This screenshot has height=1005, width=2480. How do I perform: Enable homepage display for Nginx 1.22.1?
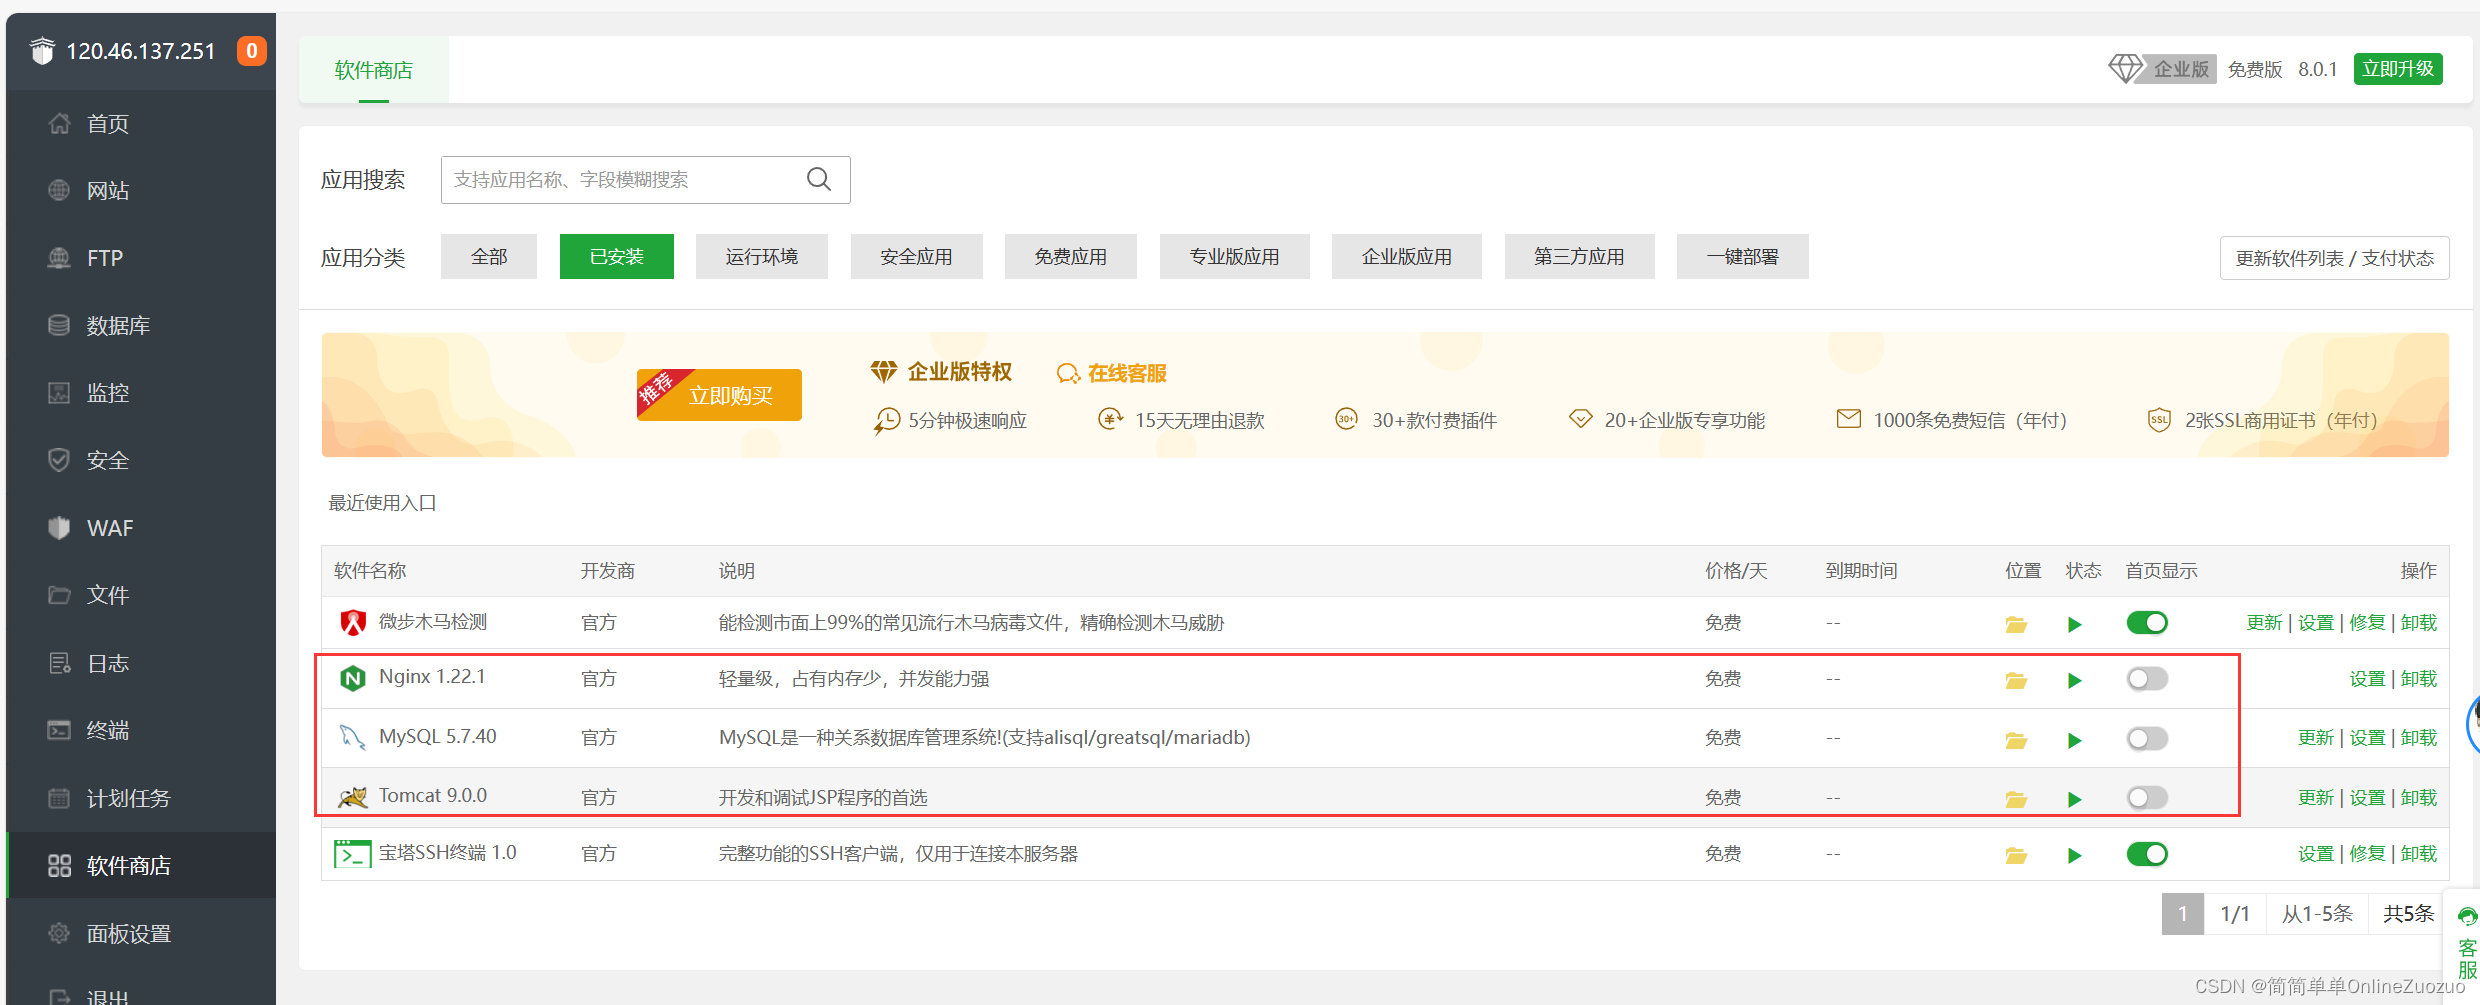(x=2147, y=679)
